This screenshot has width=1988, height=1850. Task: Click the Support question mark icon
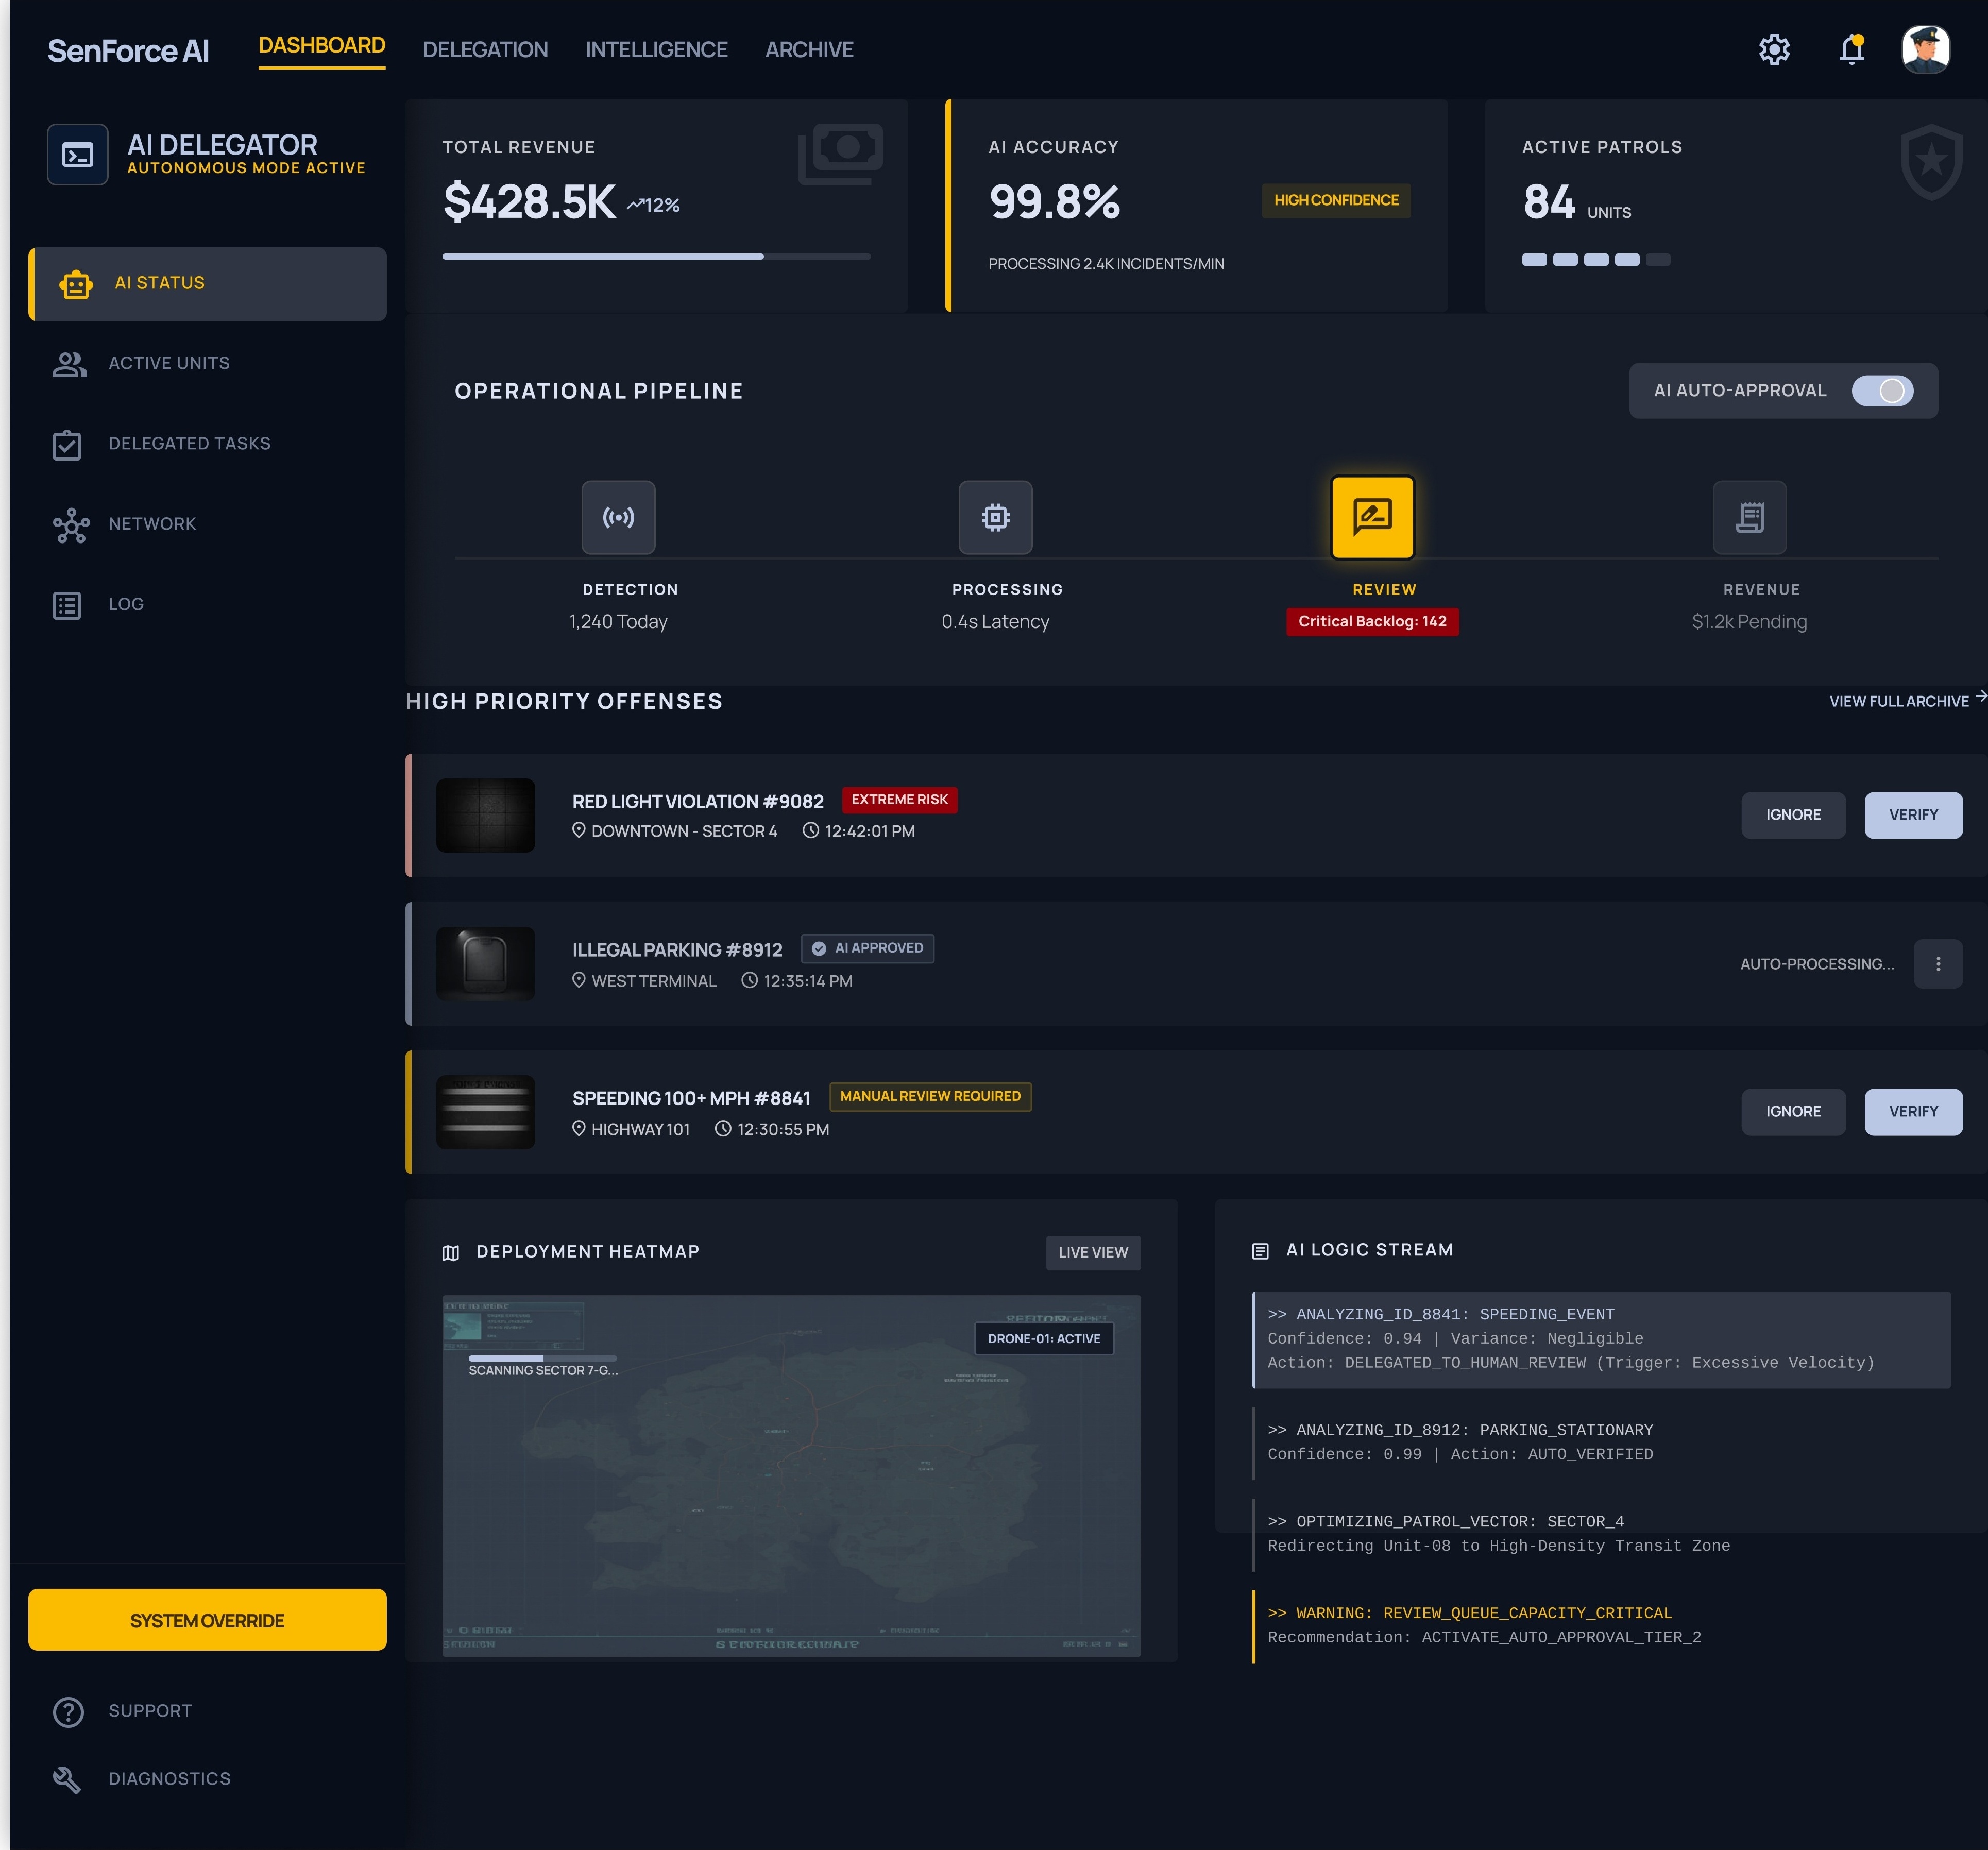(68, 1712)
